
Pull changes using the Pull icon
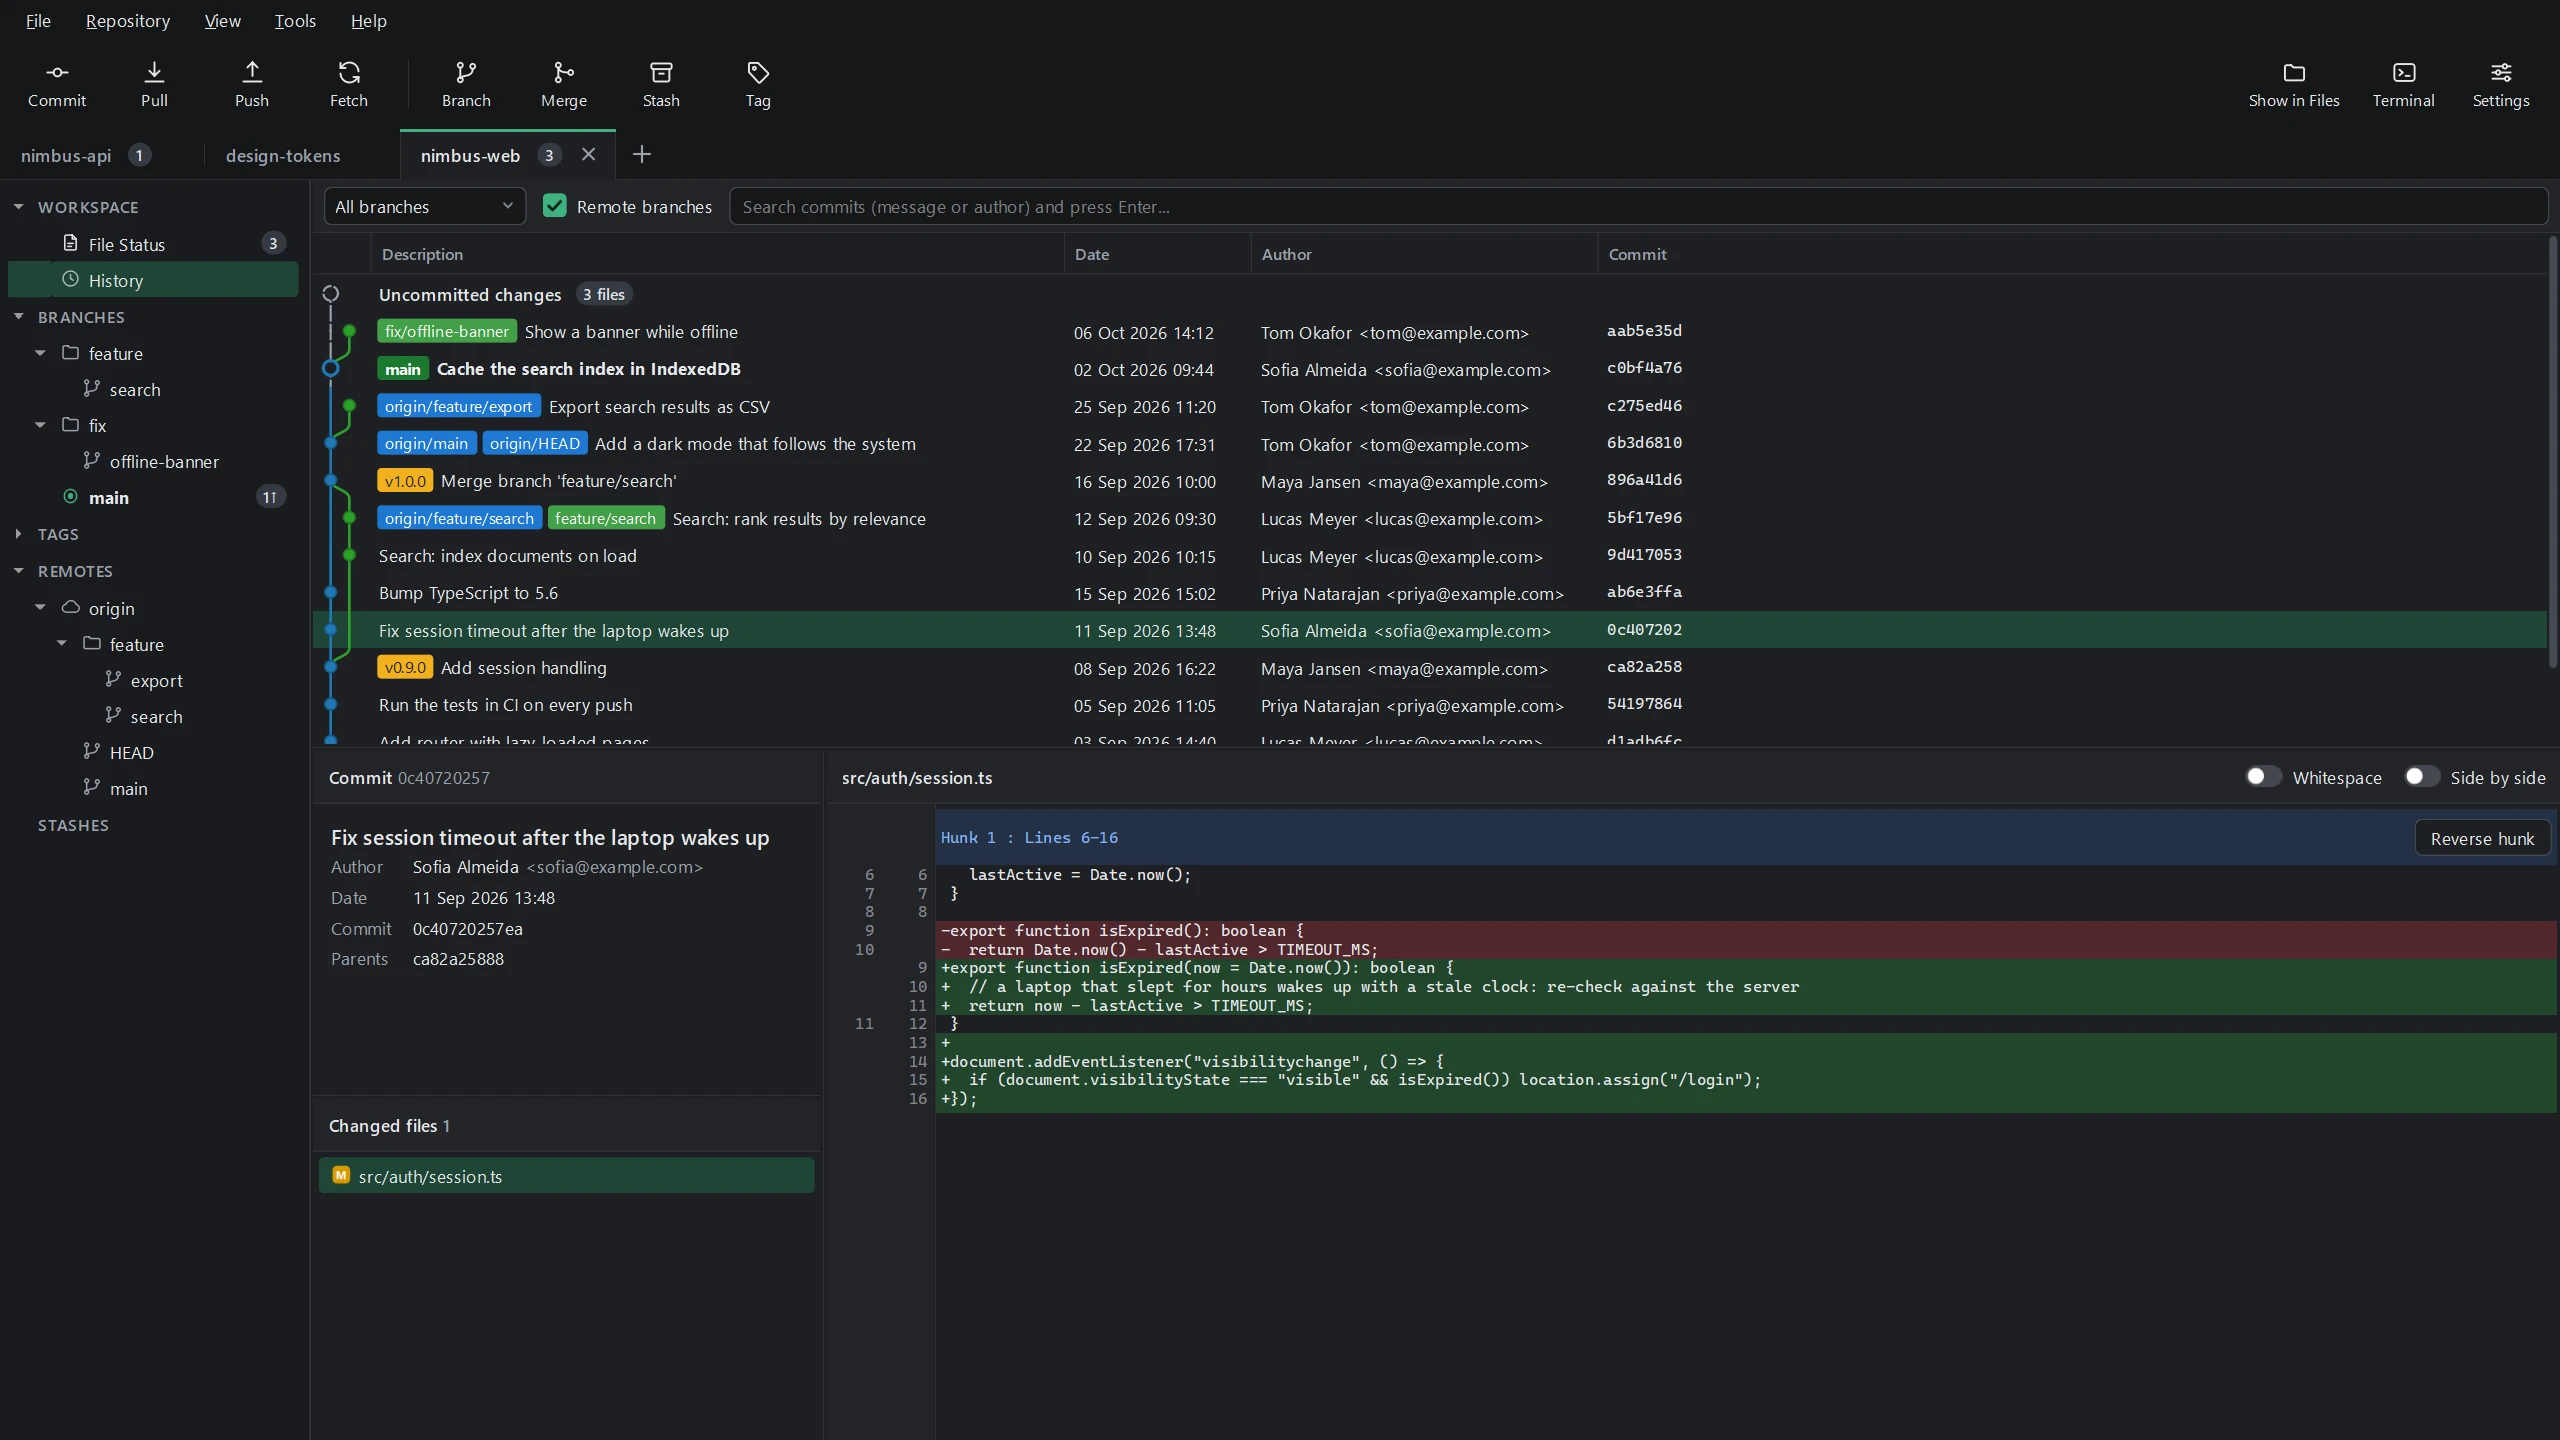pyautogui.click(x=154, y=84)
